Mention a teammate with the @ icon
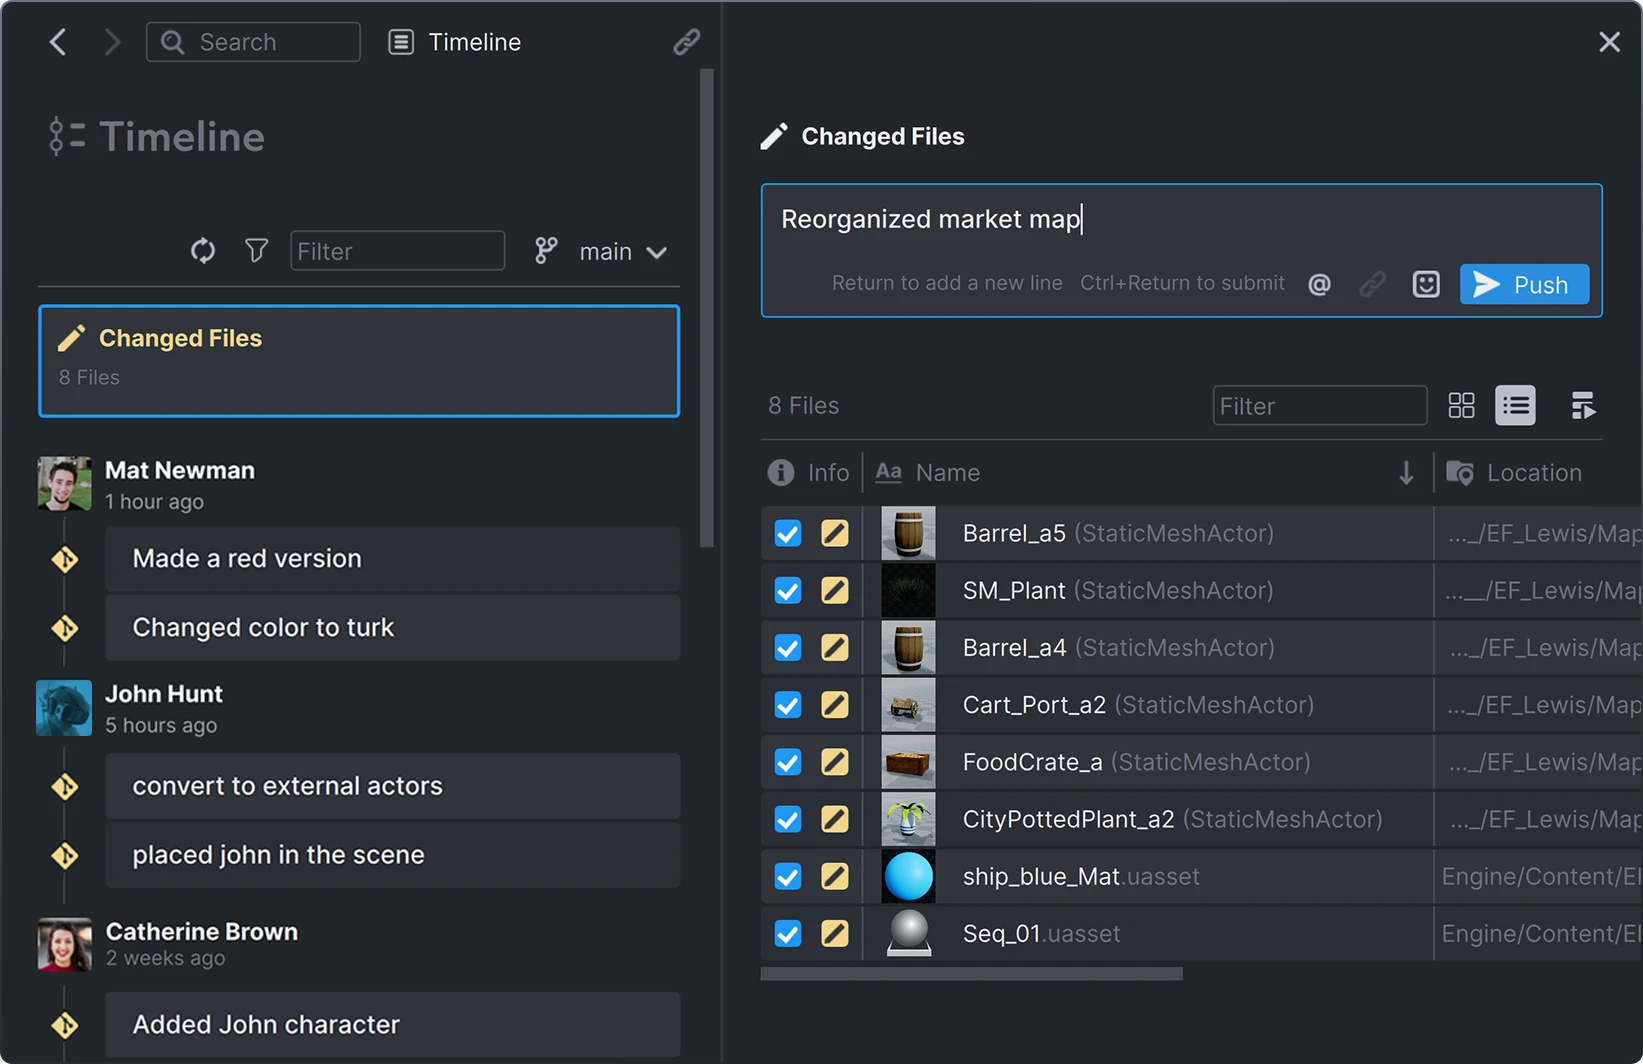Image resolution: width=1643 pixels, height=1064 pixels. 1319,284
